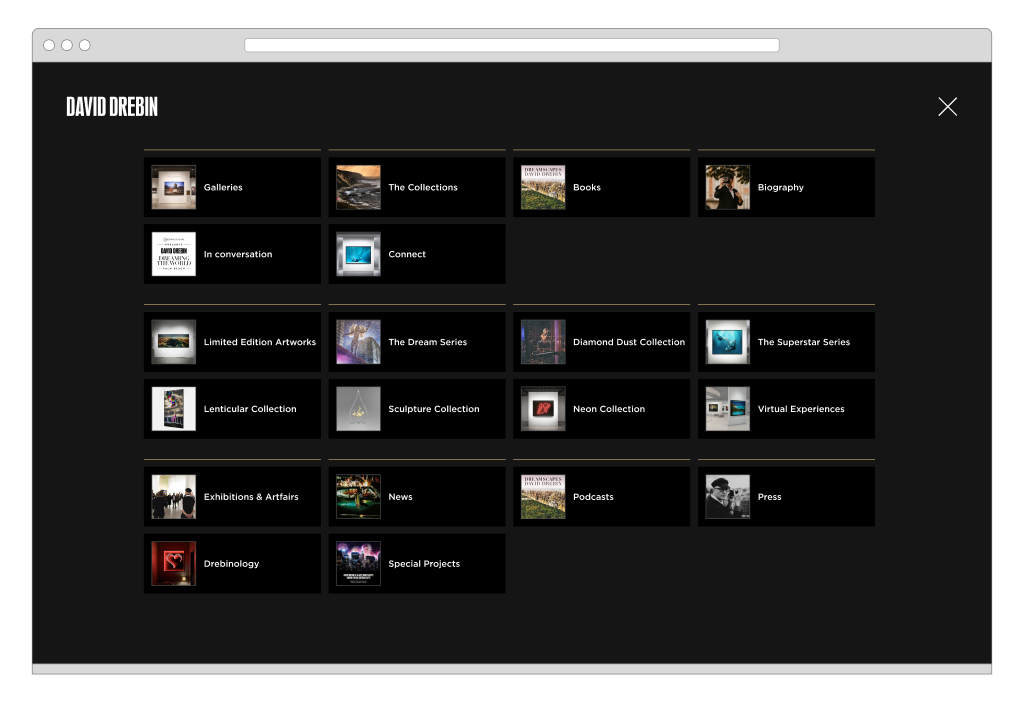Image resolution: width=1024 pixels, height=726 pixels.
Task: Click the In conversation poster thumbnail
Action: [x=174, y=255]
